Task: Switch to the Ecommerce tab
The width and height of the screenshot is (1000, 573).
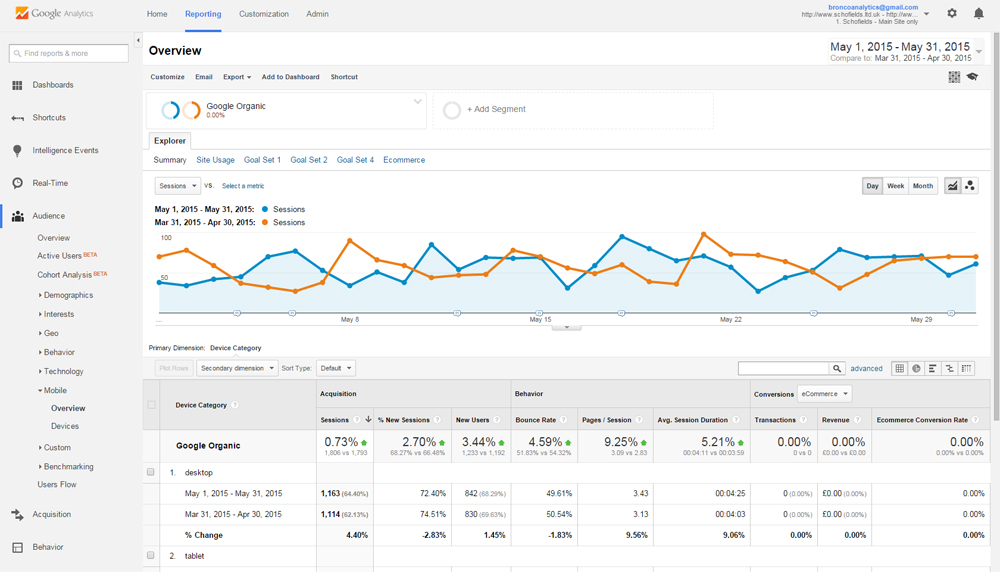Action: (404, 160)
